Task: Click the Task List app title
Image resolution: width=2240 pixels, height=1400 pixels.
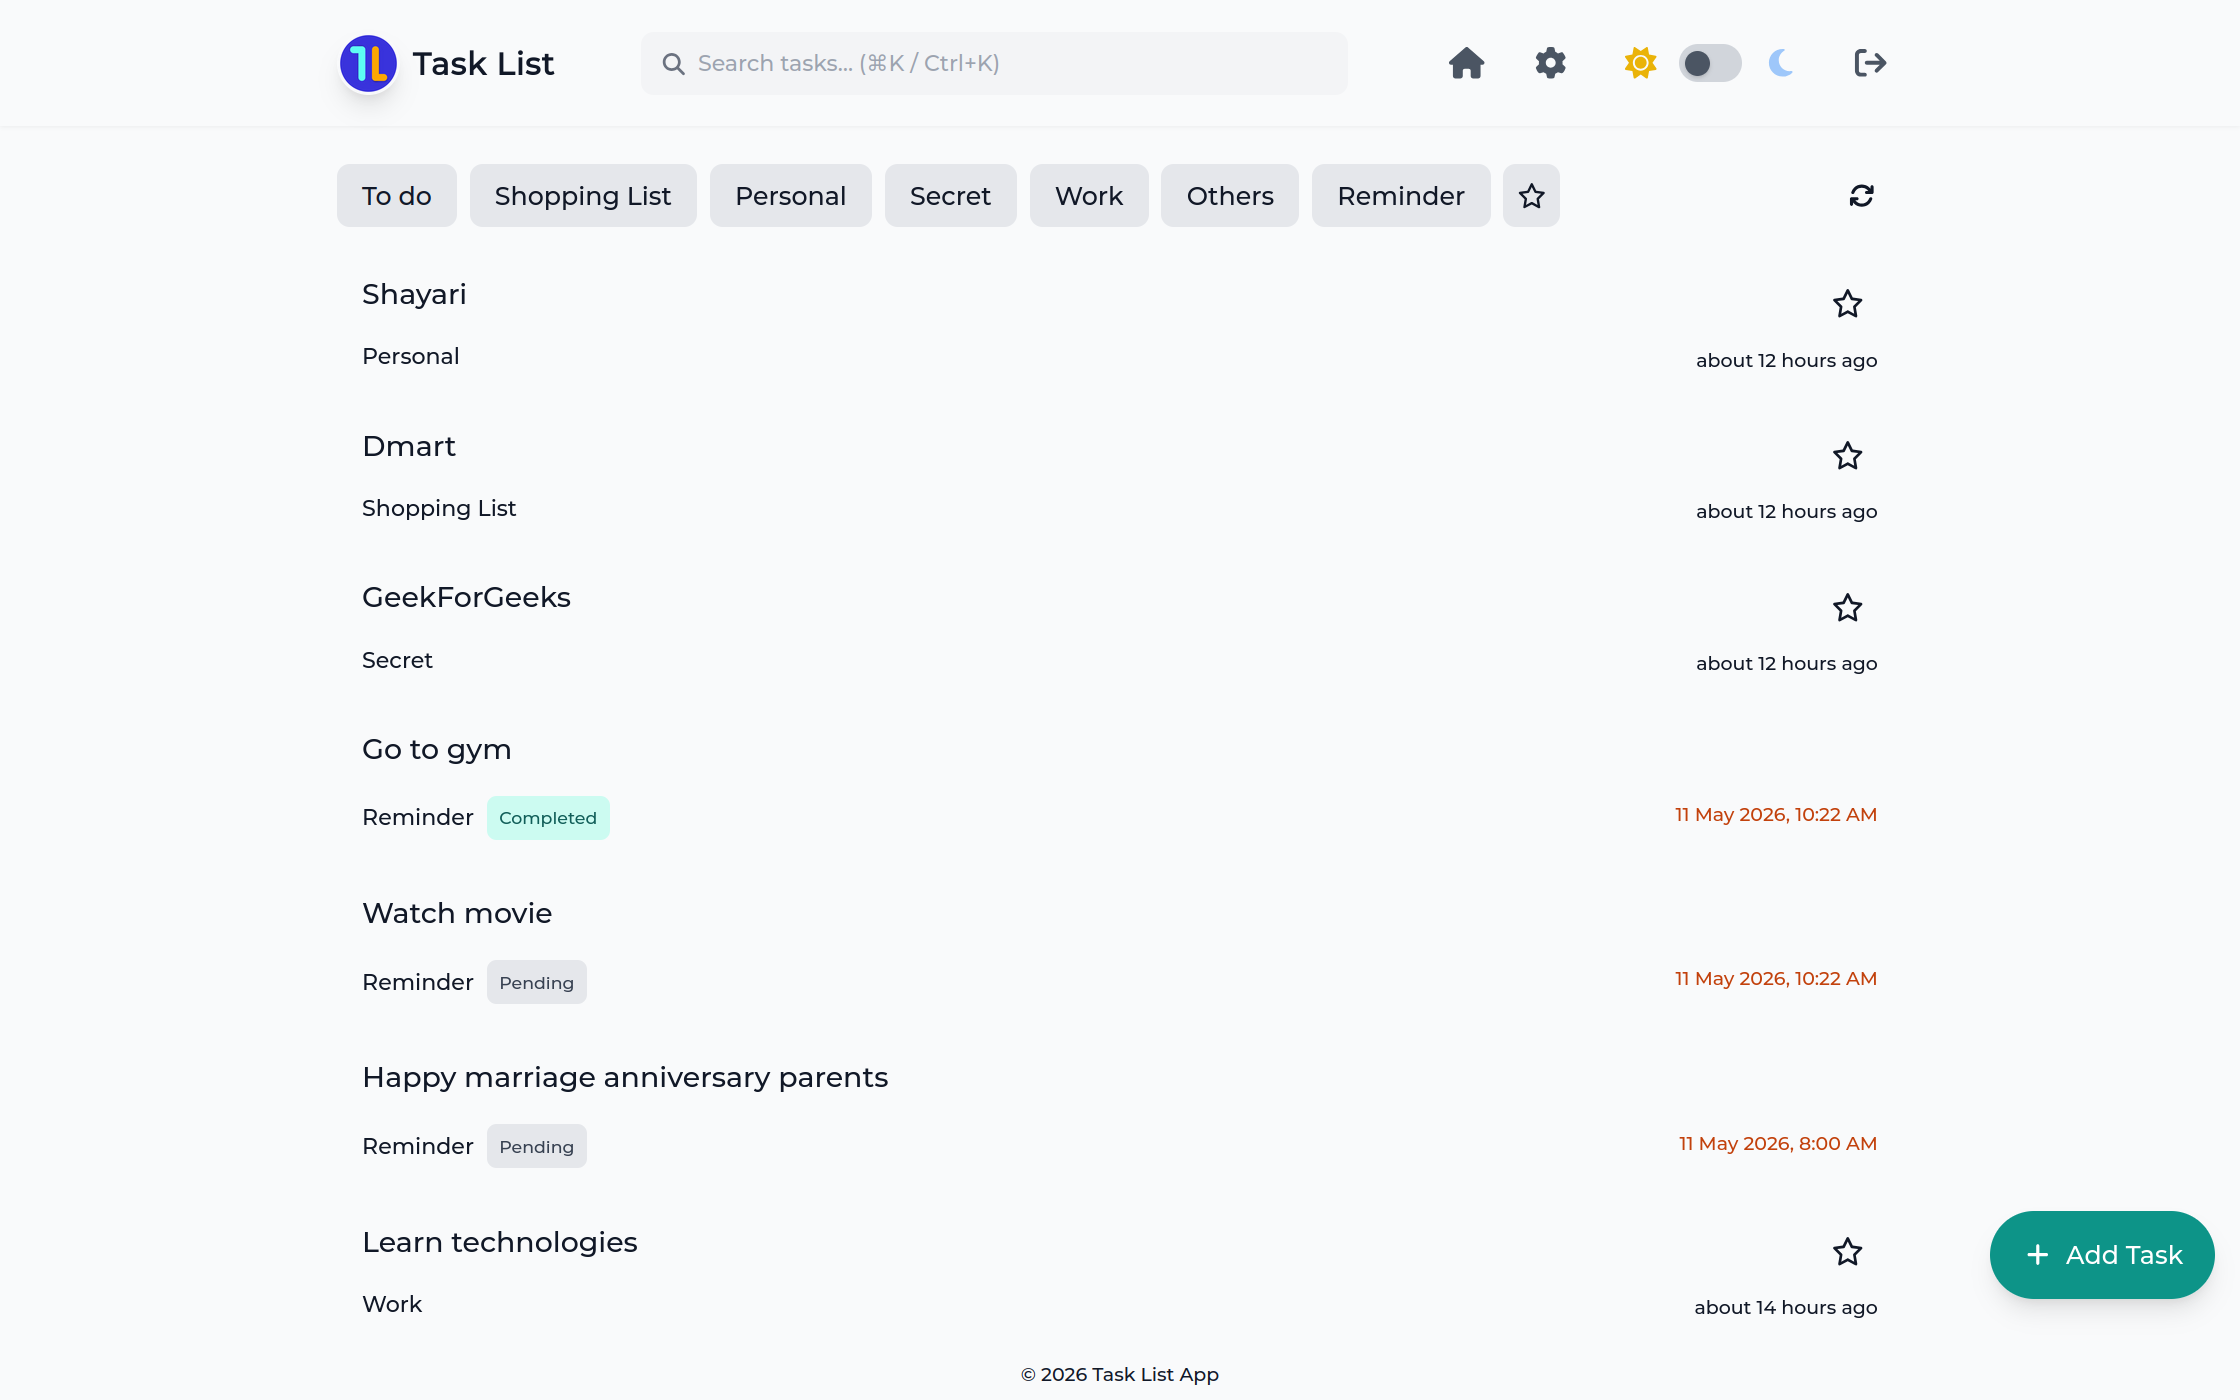Action: [x=483, y=64]
